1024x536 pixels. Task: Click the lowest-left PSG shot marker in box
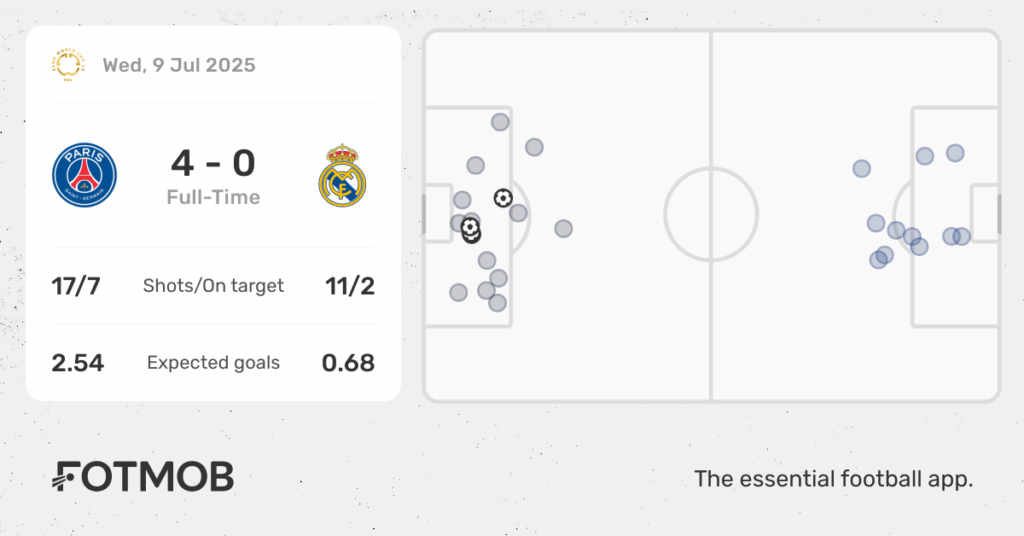458,292
